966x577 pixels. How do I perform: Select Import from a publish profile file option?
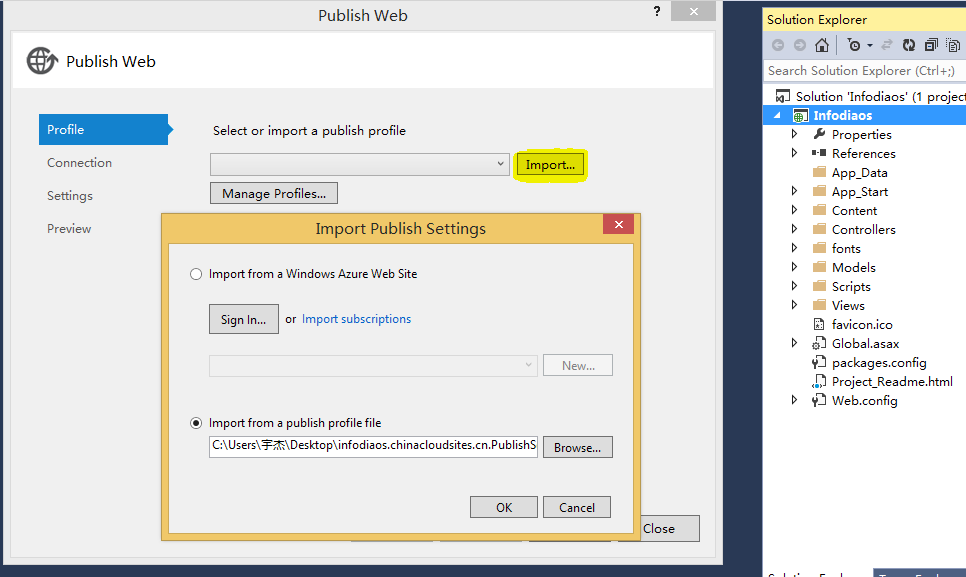click(196, 423)
